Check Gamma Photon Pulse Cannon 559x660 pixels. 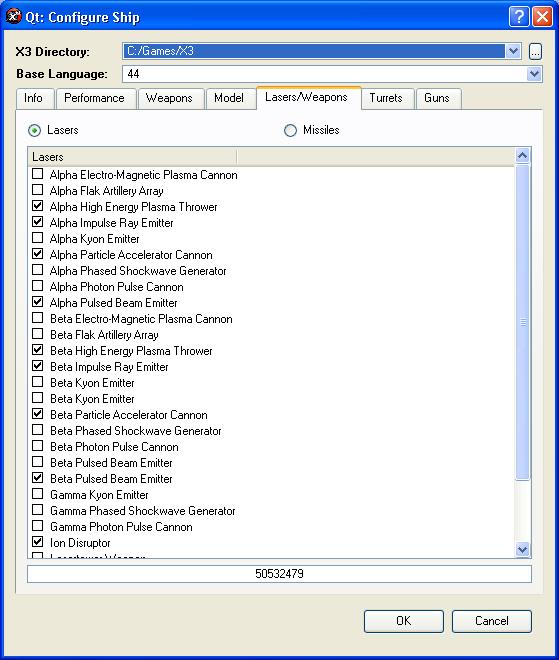[x=37, y=526]
